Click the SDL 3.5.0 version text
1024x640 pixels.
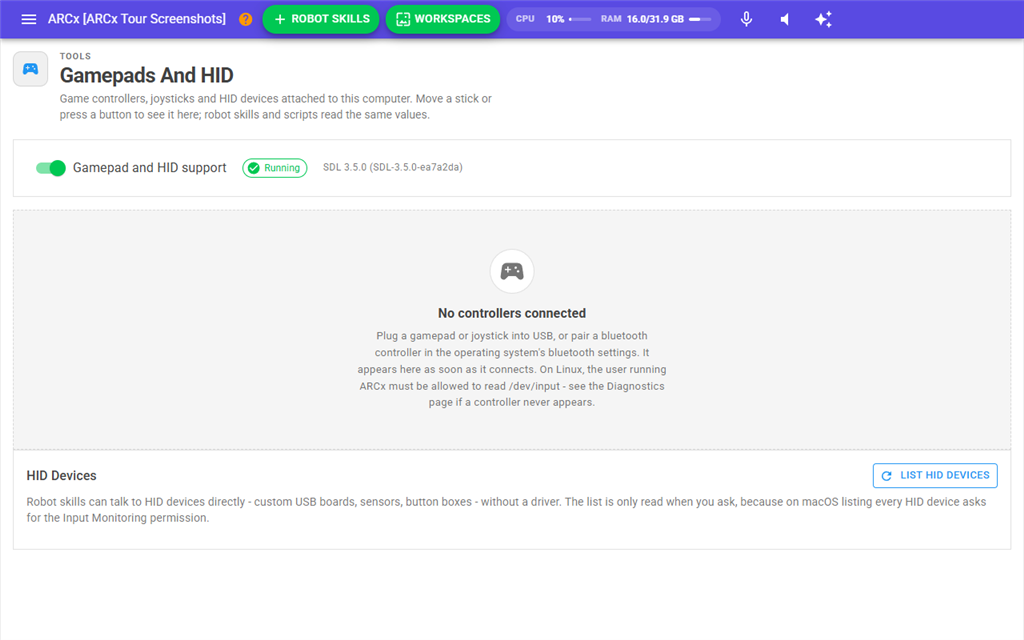(x=392, y=167)
